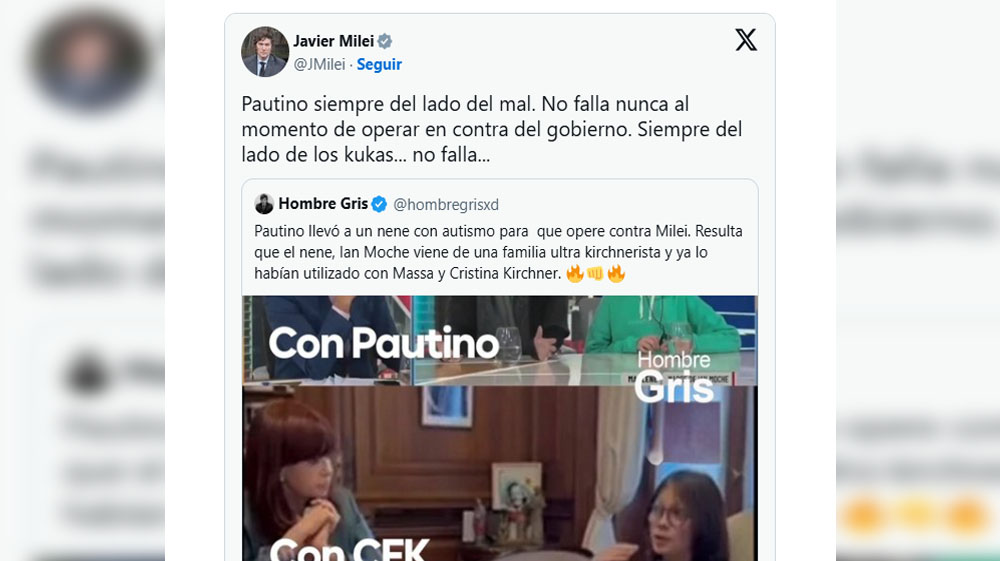Click the verified badge beside Javier Milei
The height and width of the screenshot is (561, 1000).
[x=385, y=41]
